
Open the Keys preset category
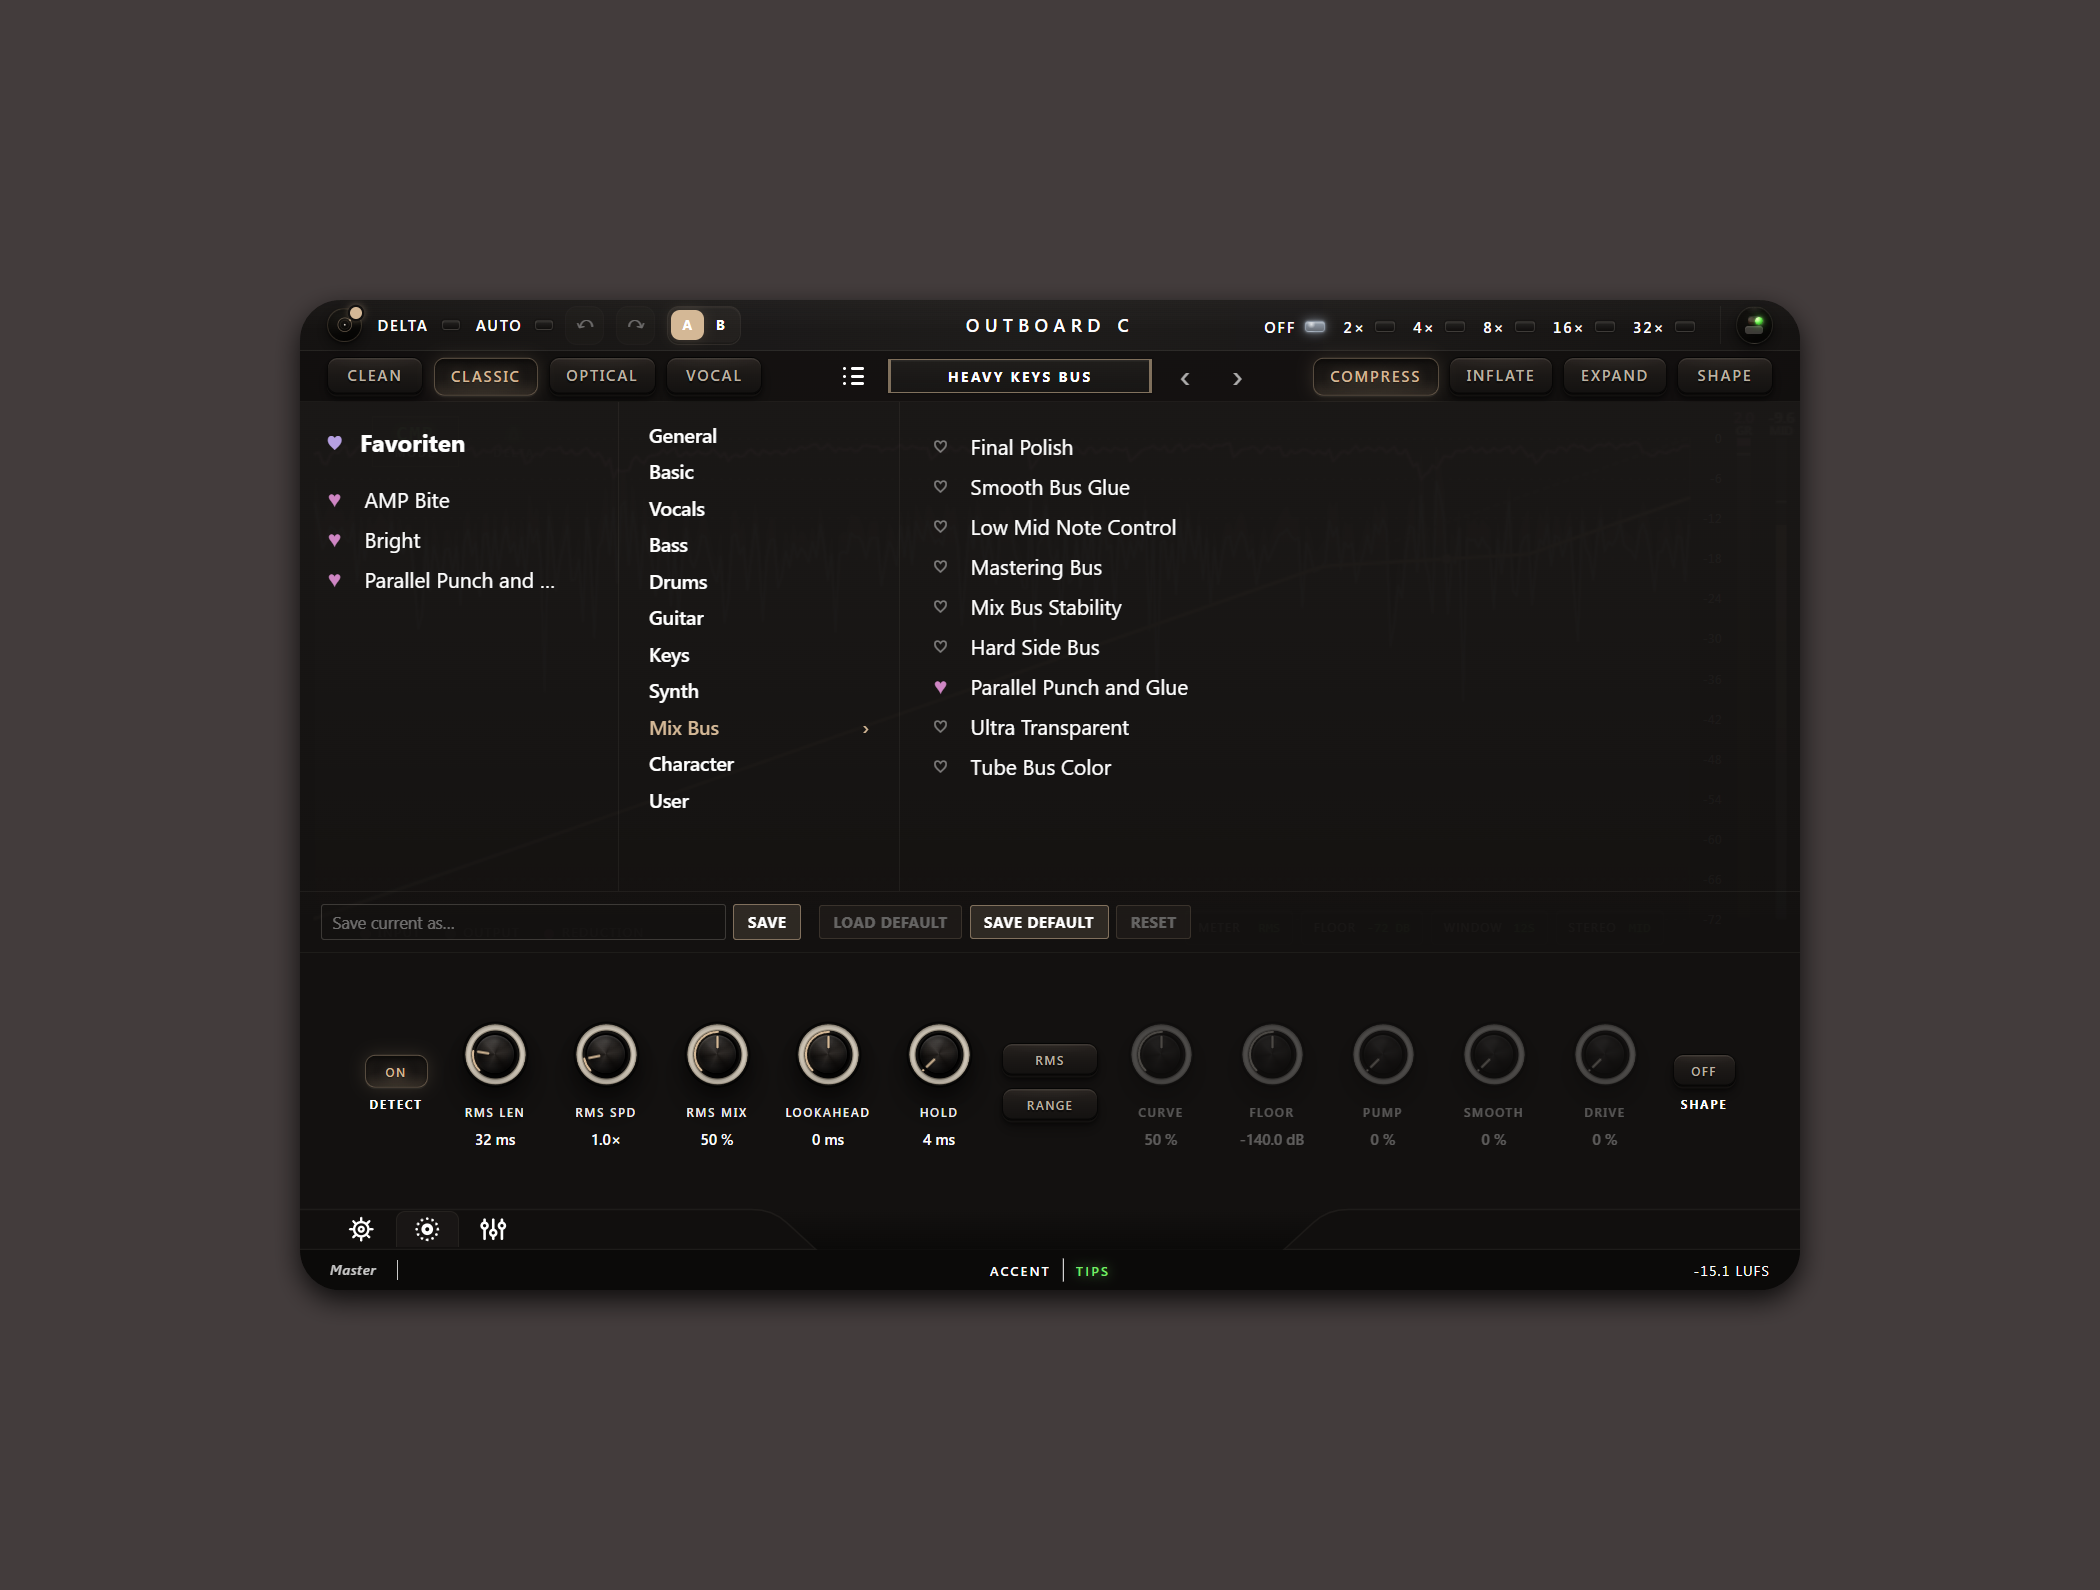(x=669, y=655)
